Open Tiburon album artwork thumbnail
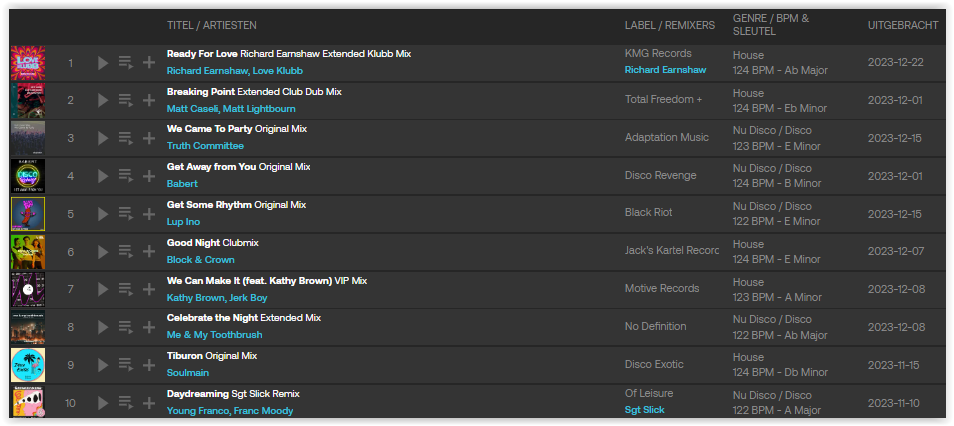954x426 pixels. [27, 365]
